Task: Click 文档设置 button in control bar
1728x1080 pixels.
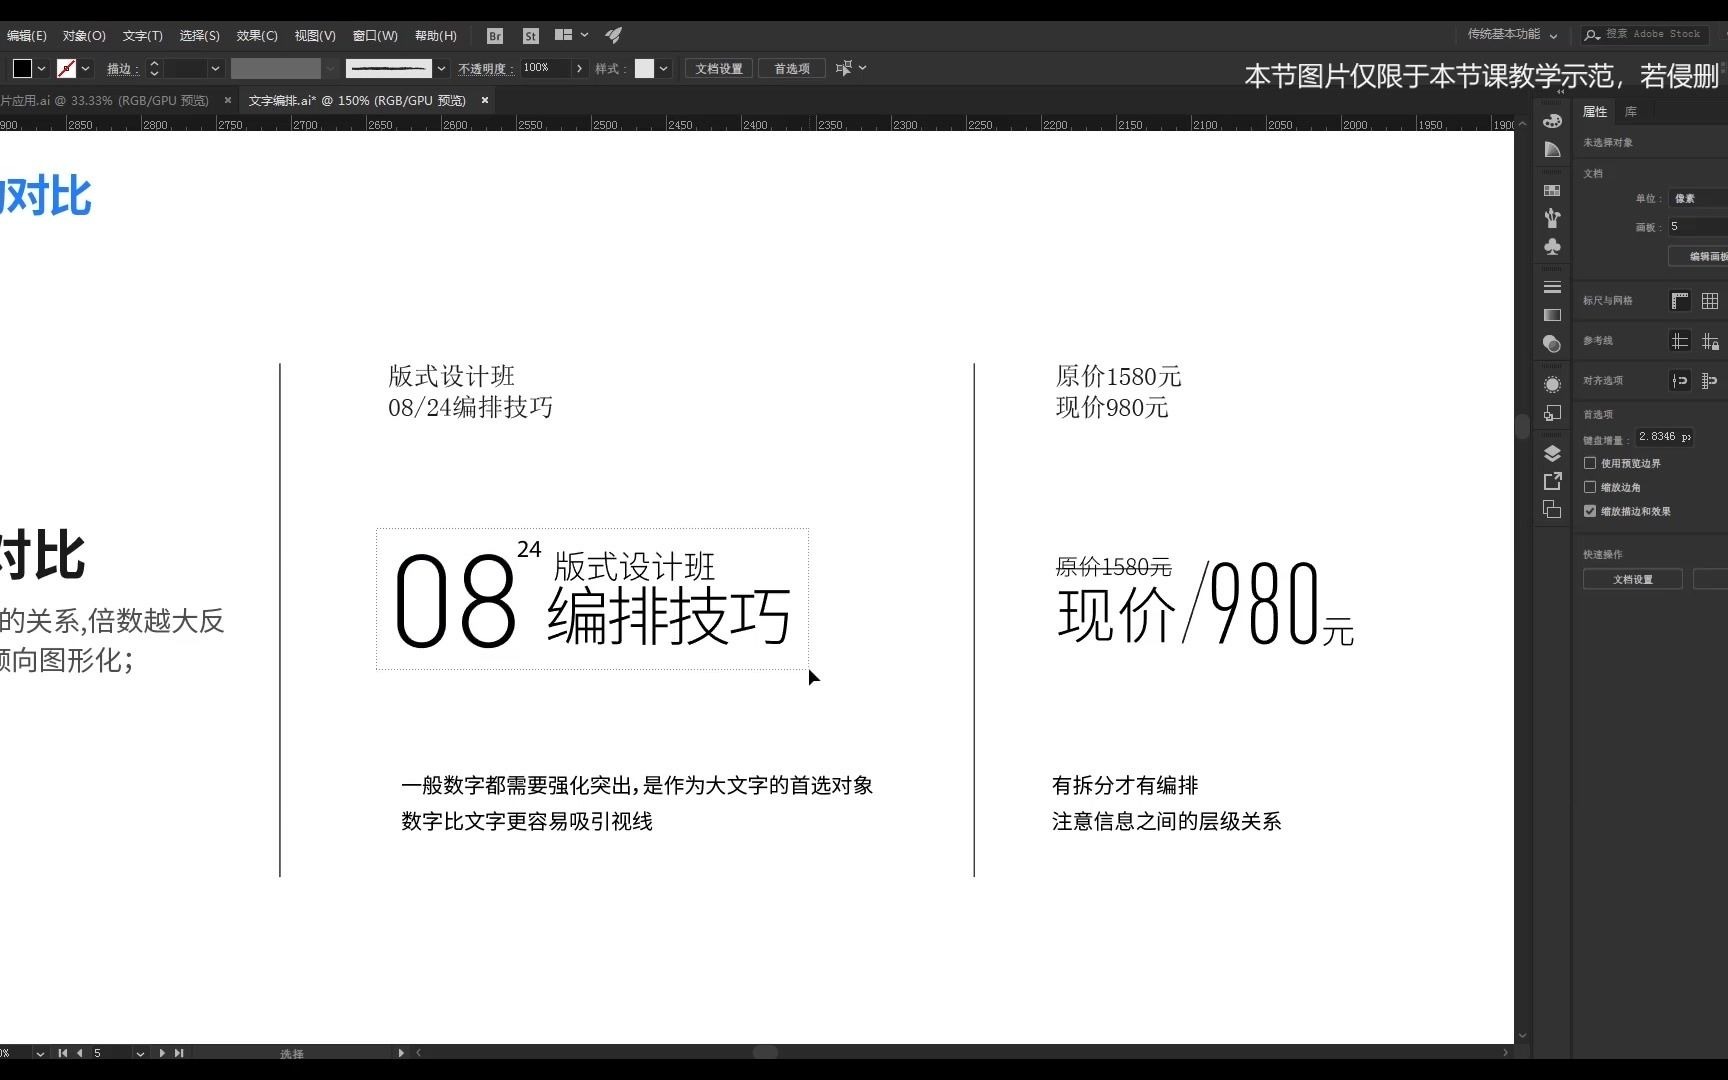Action: [x=719, y=69]
